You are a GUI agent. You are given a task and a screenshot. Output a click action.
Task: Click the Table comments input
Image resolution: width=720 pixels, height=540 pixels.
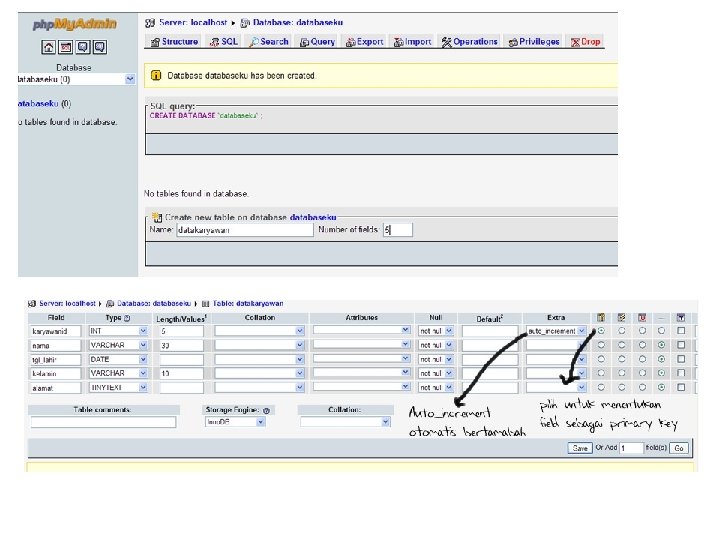pos(103,422)
